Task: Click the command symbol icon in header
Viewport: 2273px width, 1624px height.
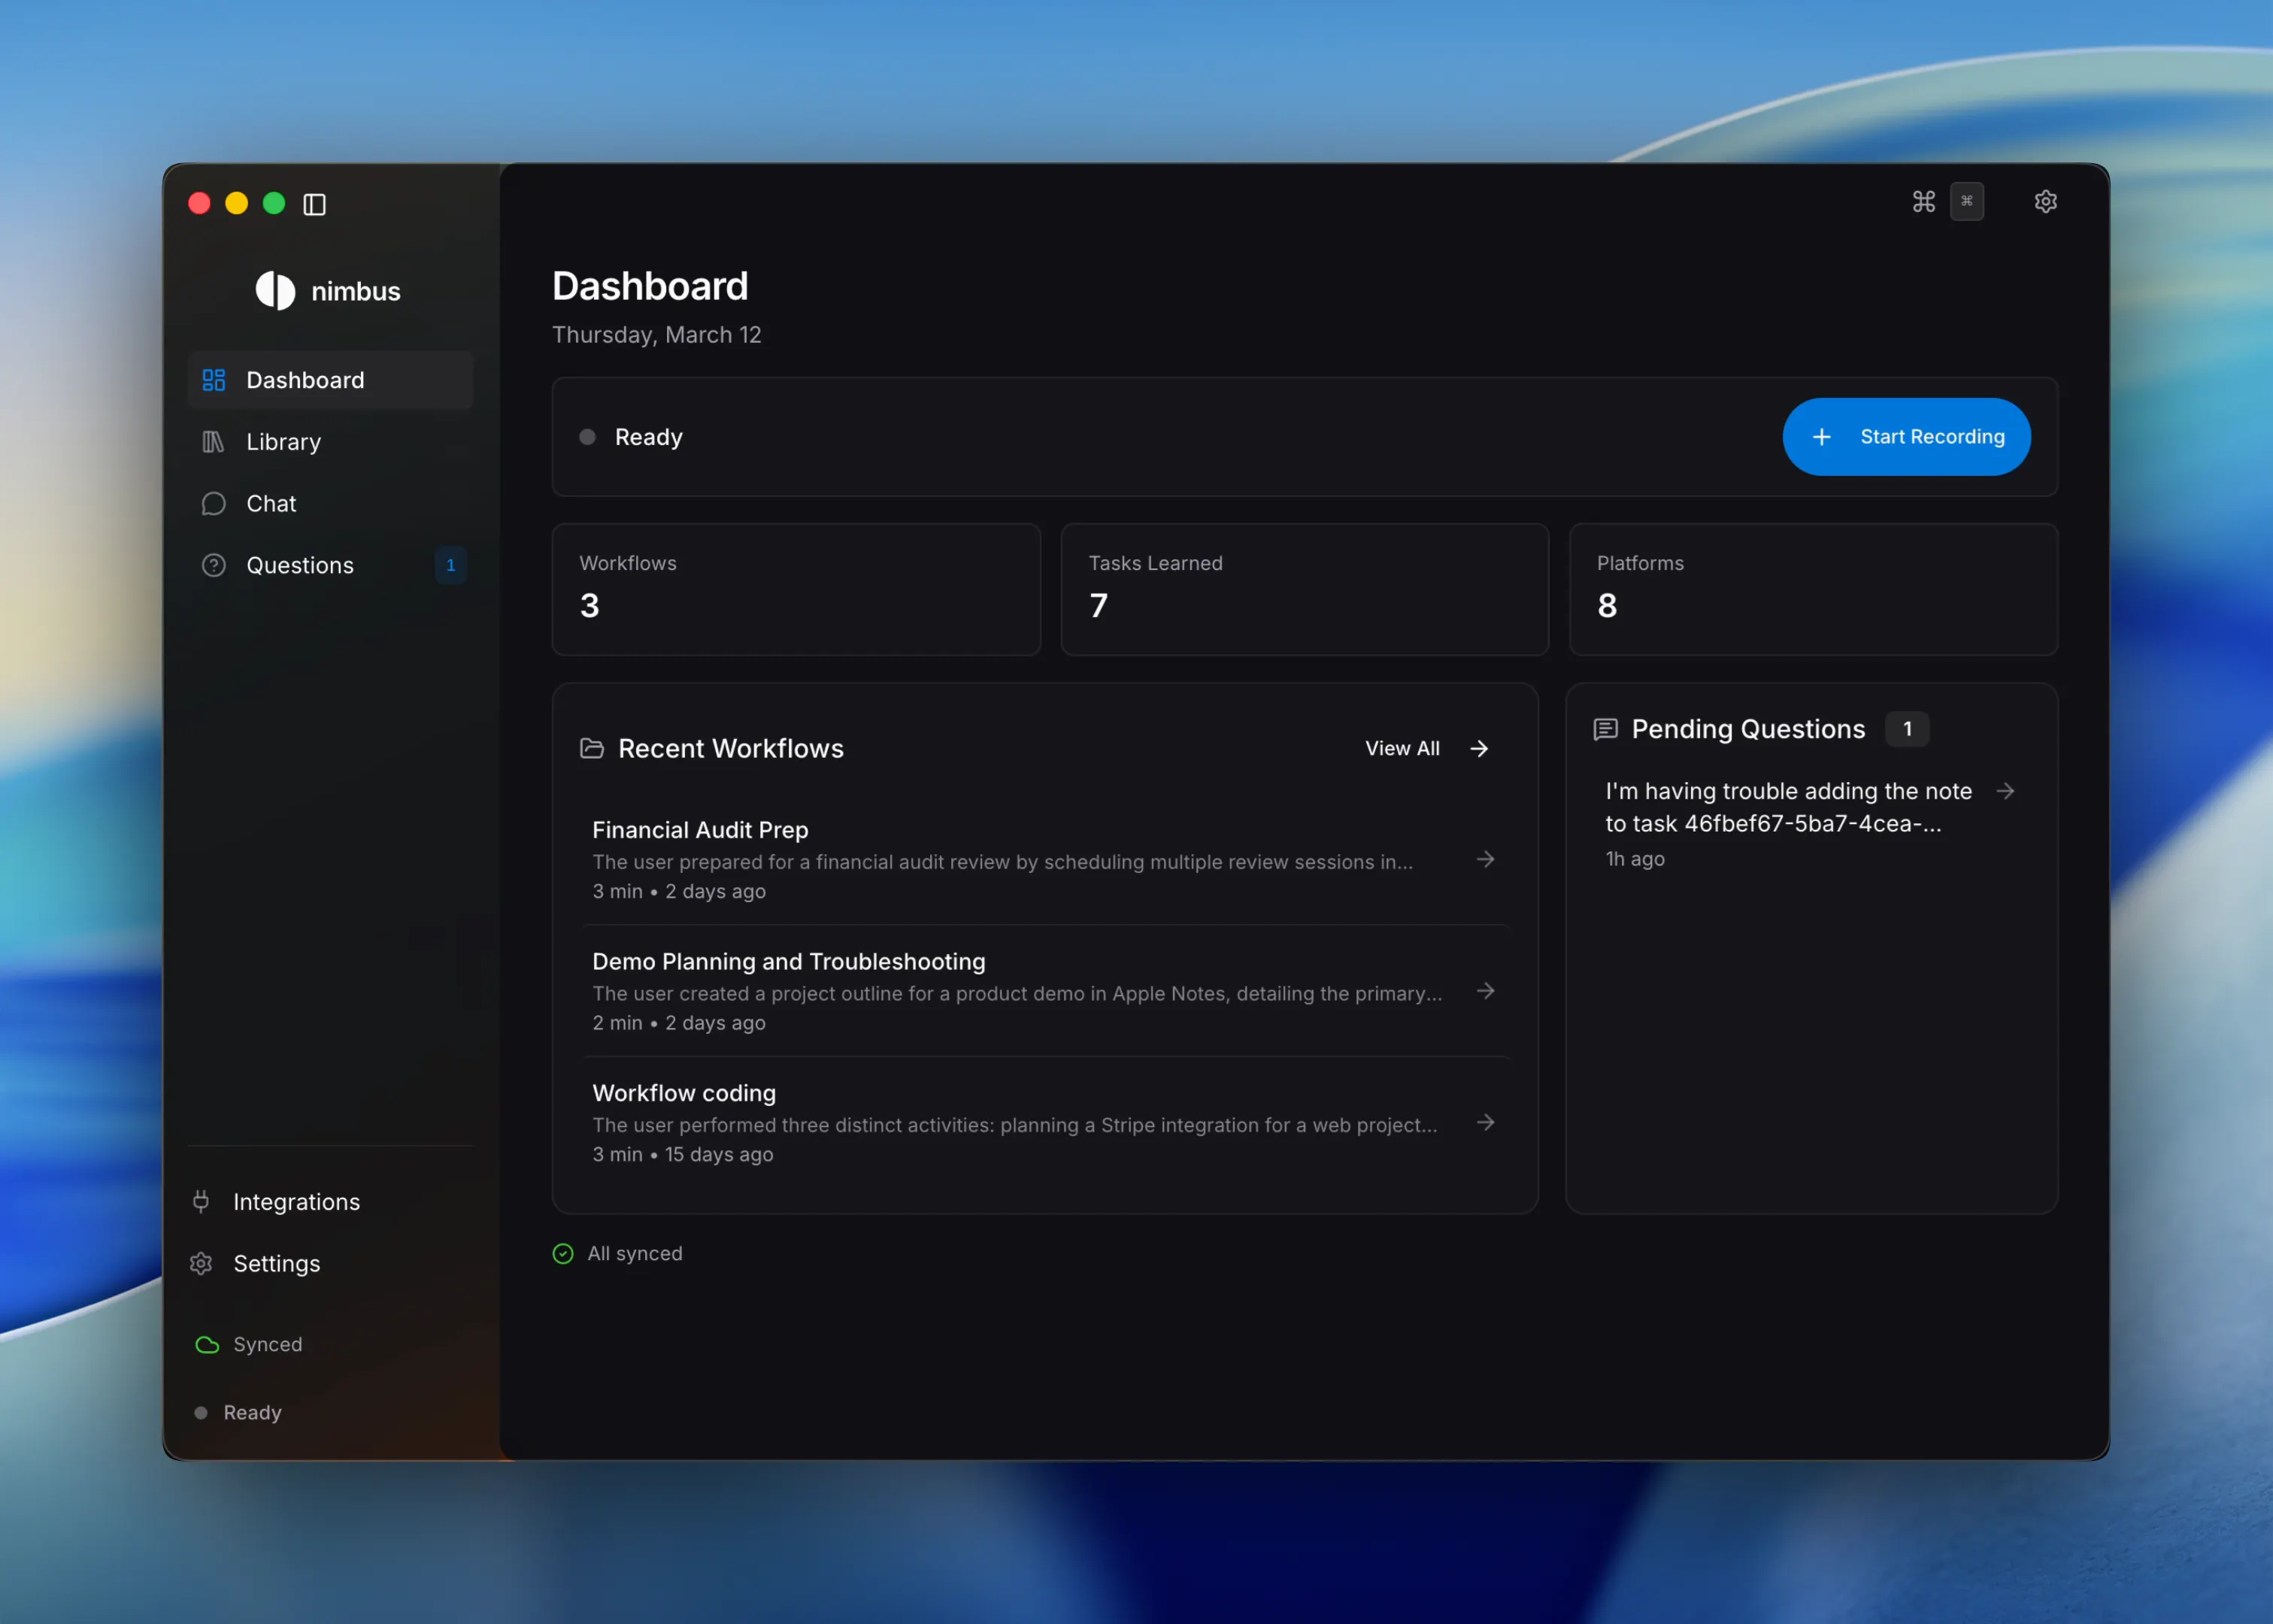Action: 1924,202
